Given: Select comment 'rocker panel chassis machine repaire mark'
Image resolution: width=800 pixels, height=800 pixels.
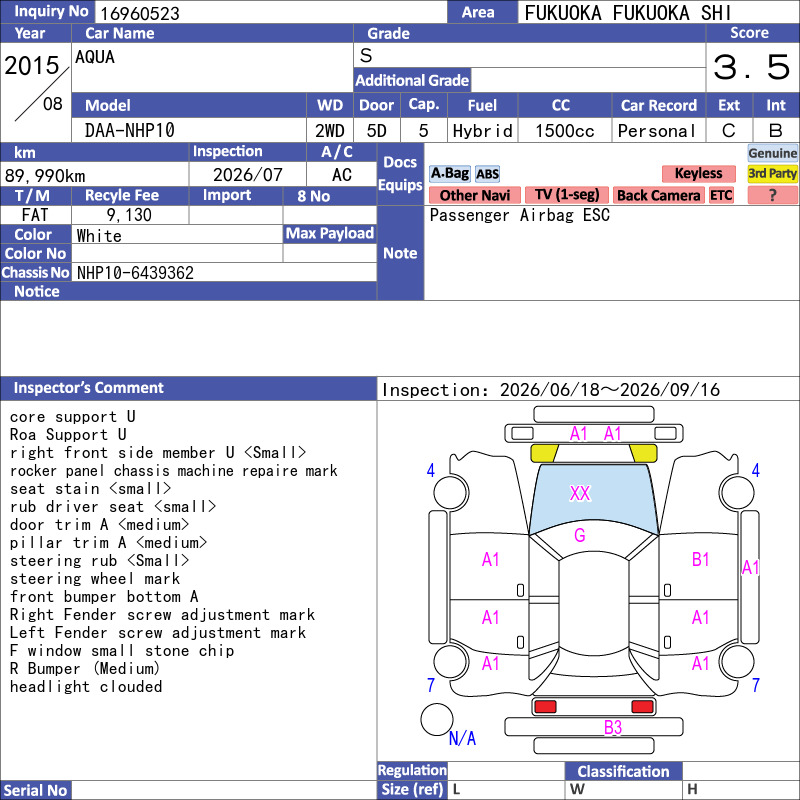Looking at the screenshot, I should [x=173, y=470].
